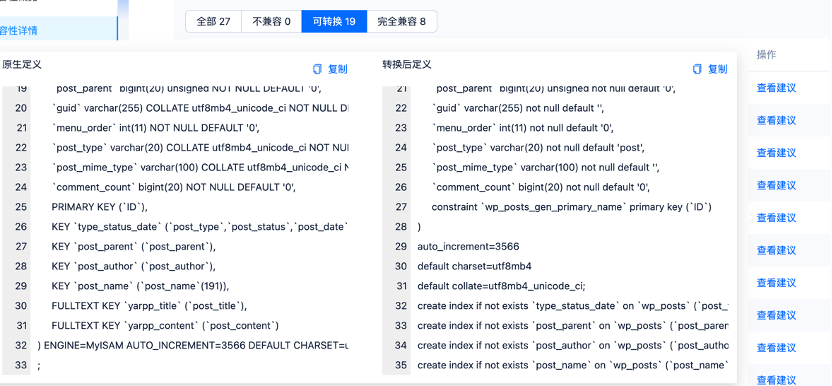The image size is (832, 386).
Task: Click `comment_count` NOT NULL DEFAULT line in 原生定义
Action: coord(174,187)
